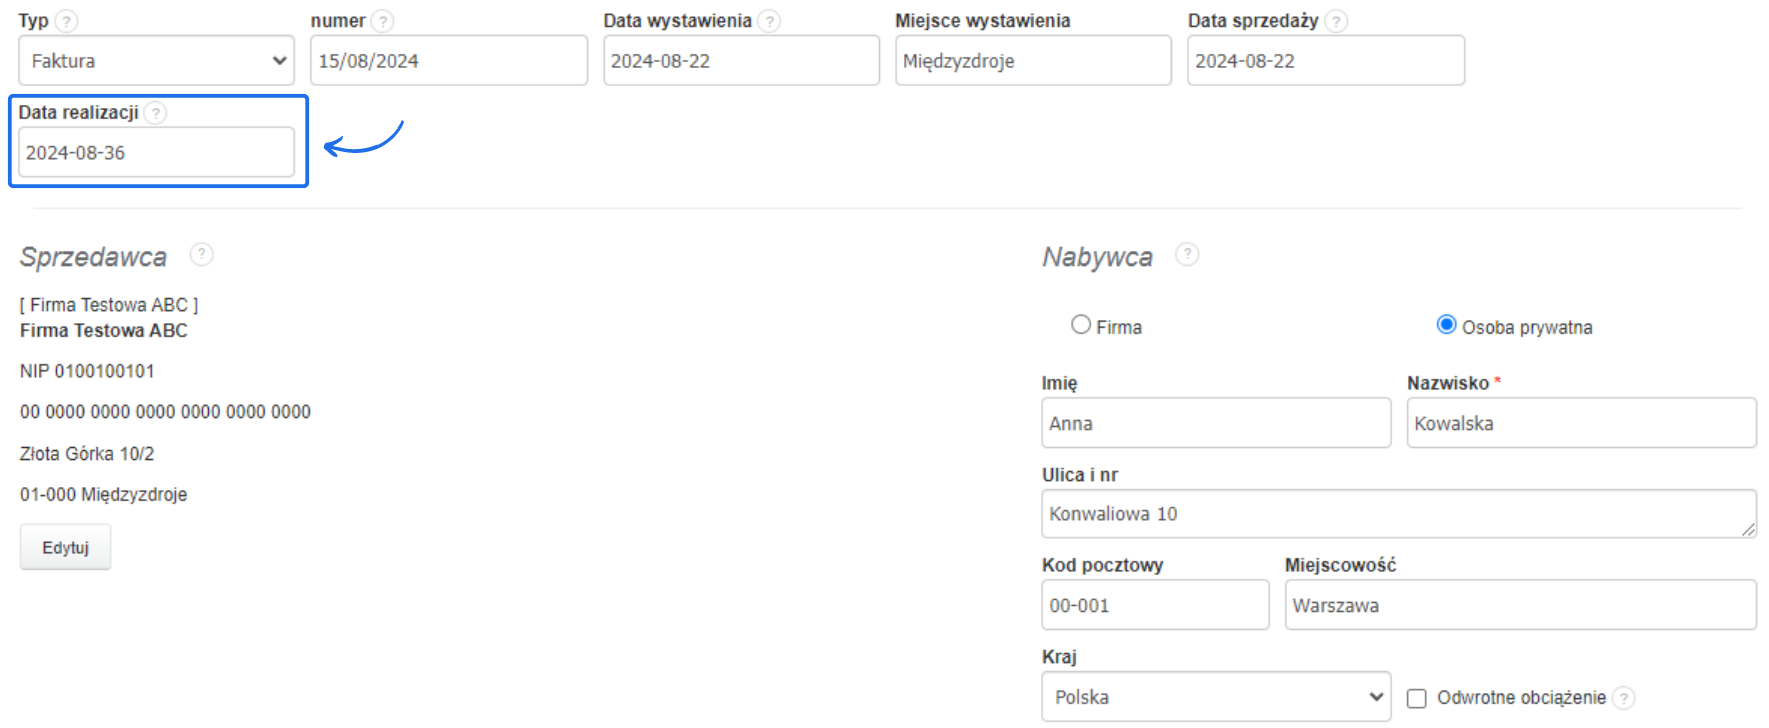Click the Data realizacji date field
The image size is (1769, 728).
156,153
